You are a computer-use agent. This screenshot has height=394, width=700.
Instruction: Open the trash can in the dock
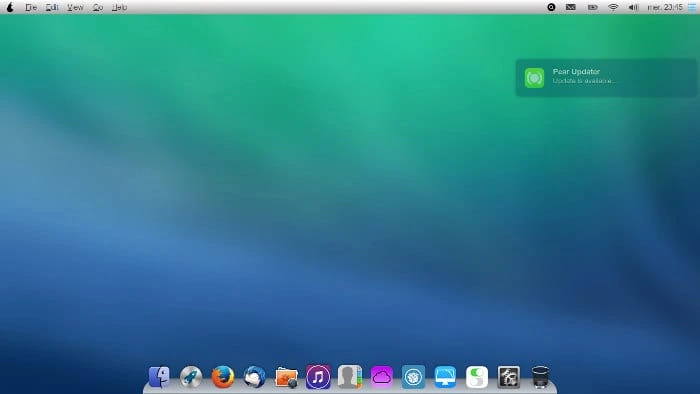(540, 377)
